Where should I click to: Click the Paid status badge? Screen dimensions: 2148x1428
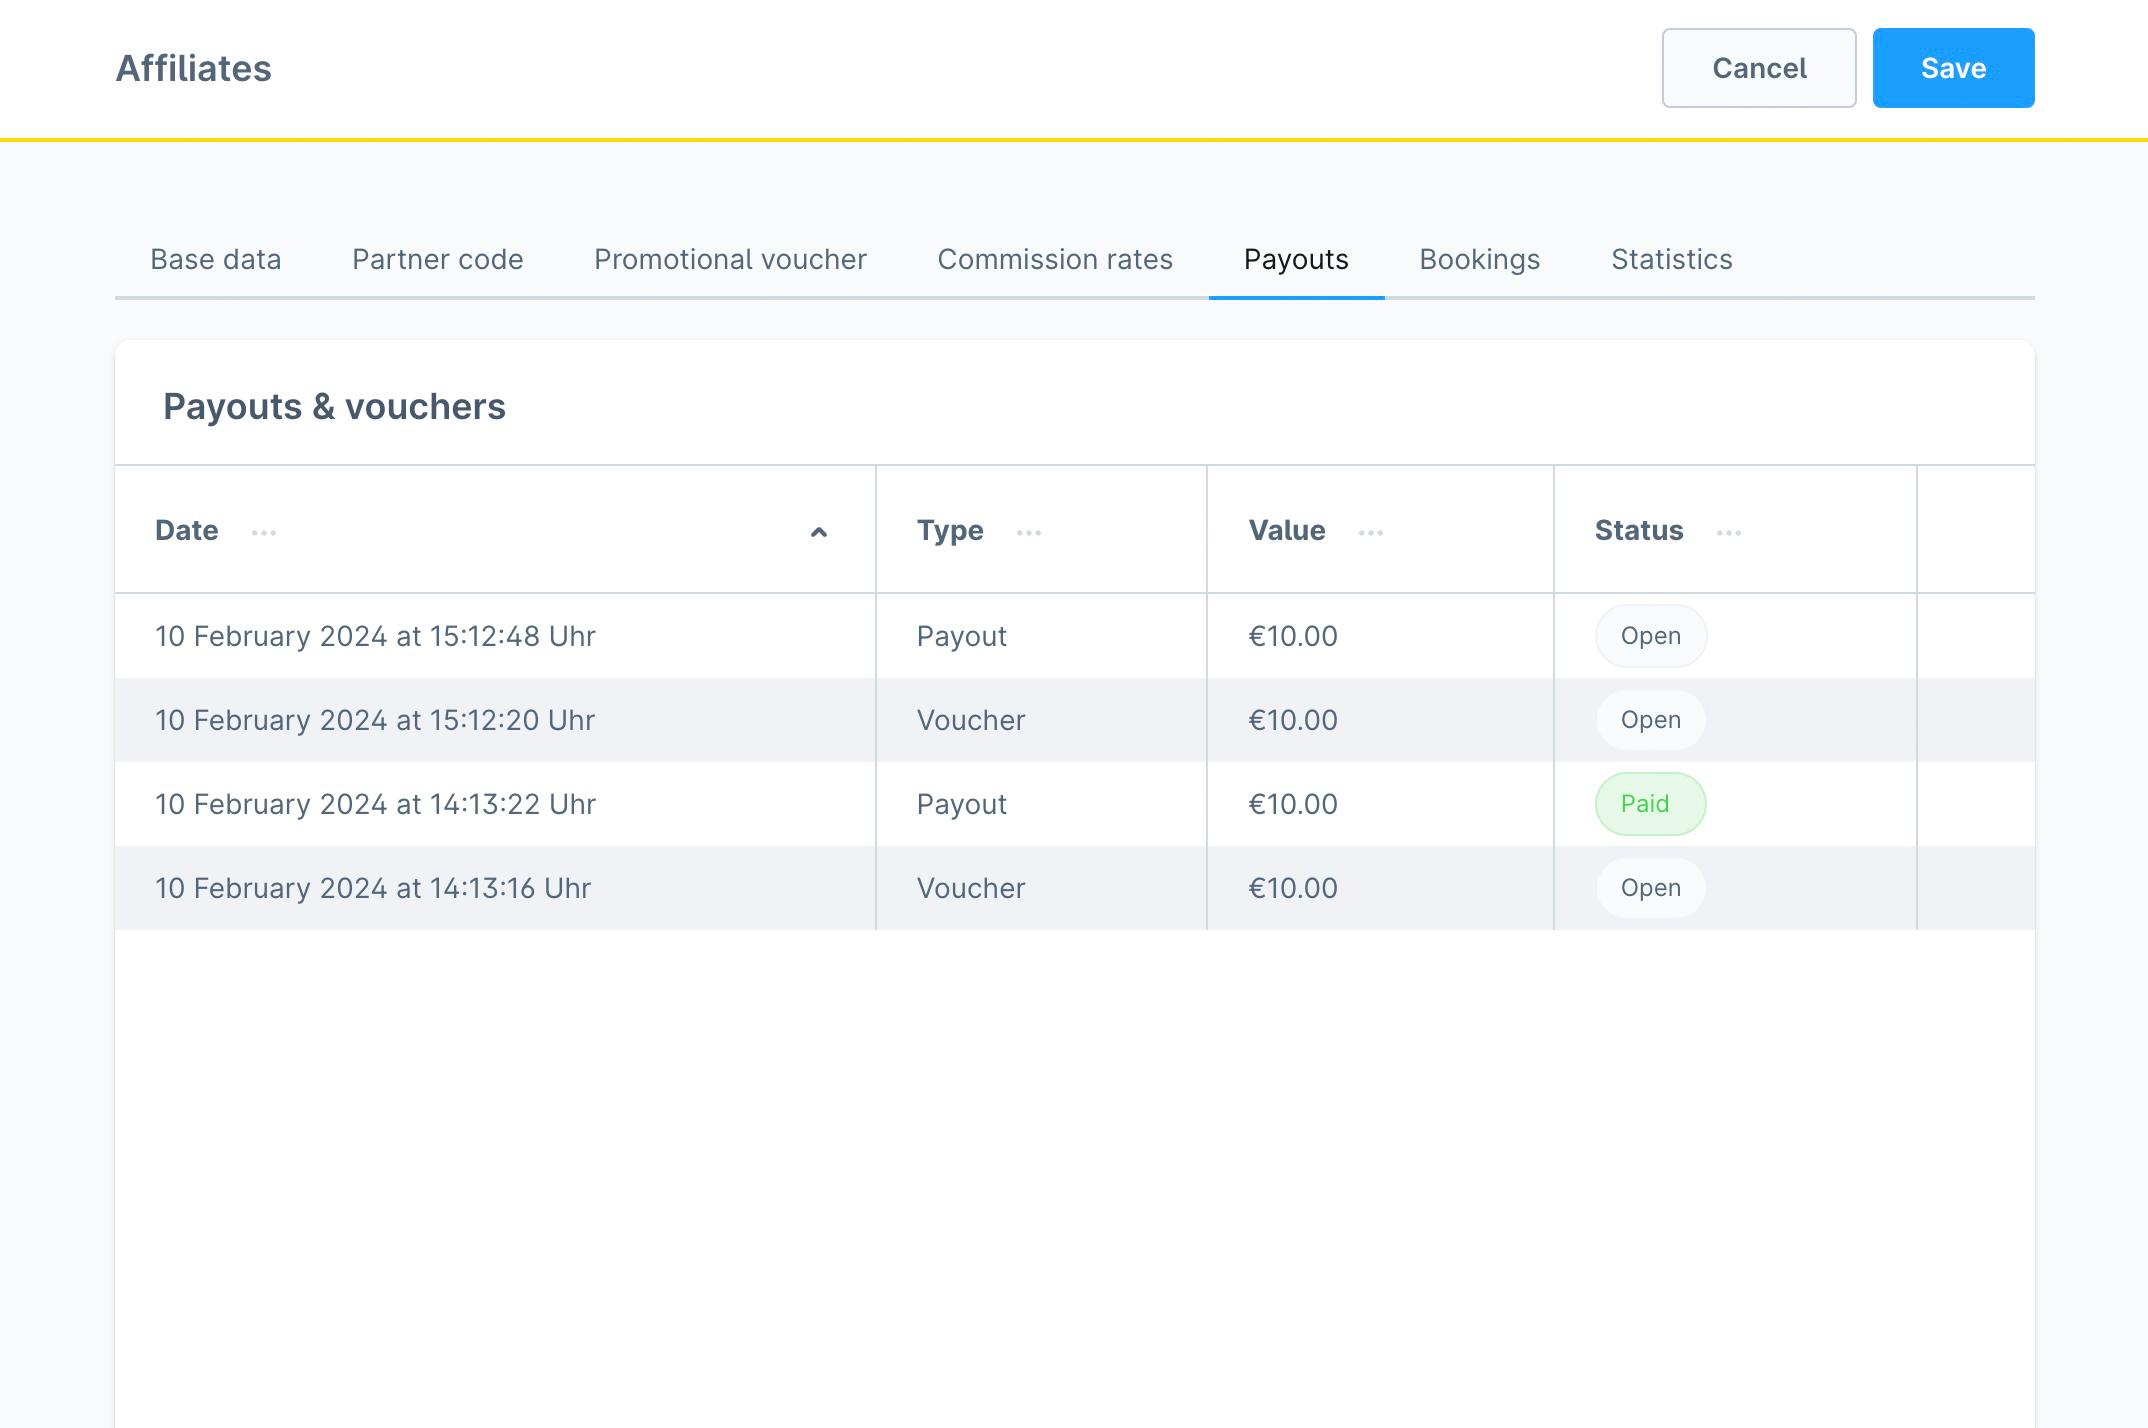pos(1650,804)
